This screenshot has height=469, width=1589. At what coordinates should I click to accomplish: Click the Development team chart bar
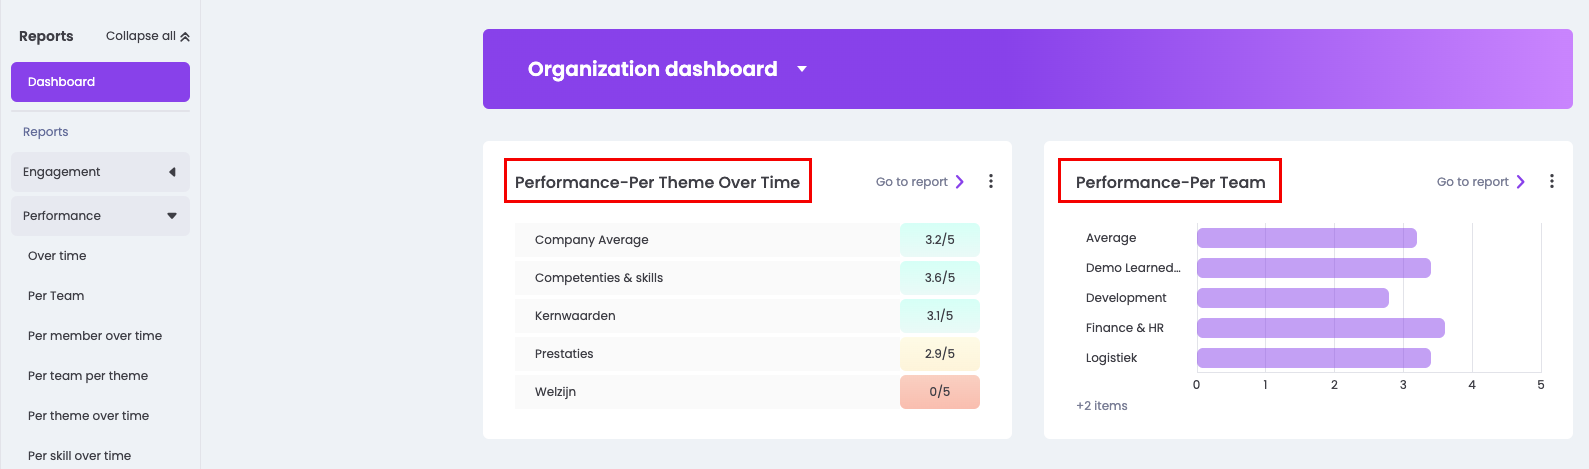1292,298
